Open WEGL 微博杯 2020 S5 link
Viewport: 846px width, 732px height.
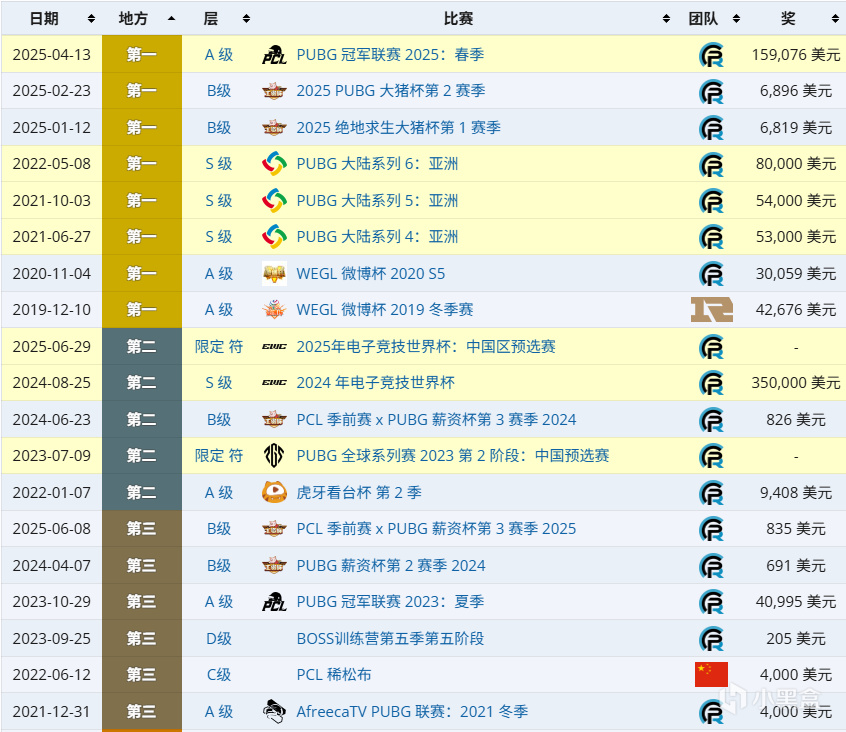point(371,273)
